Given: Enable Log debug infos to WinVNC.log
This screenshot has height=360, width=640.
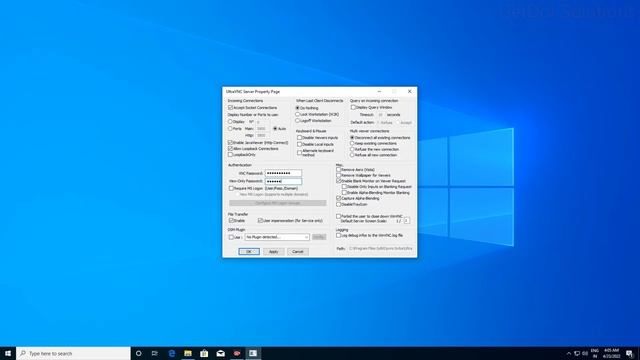Looking at the screenshot, I should coord(338,236).
